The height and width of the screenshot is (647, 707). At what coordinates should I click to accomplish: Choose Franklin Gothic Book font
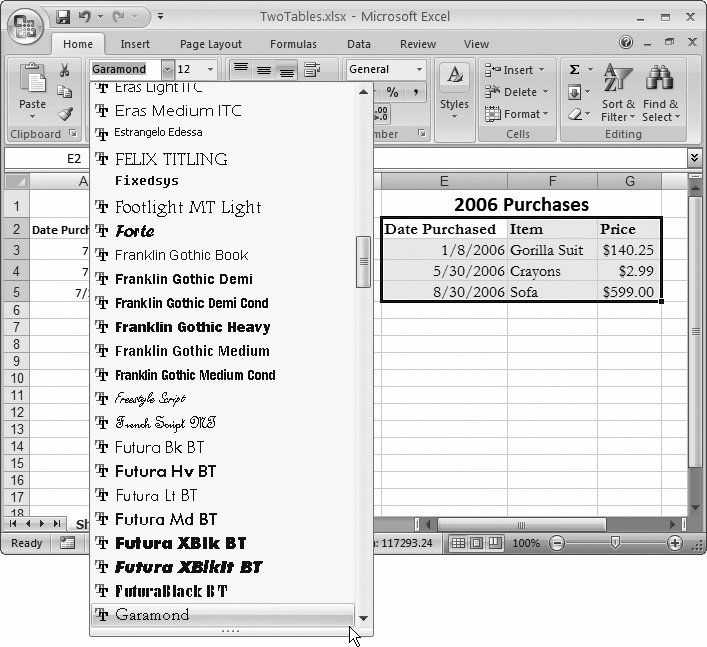(223, 255)
